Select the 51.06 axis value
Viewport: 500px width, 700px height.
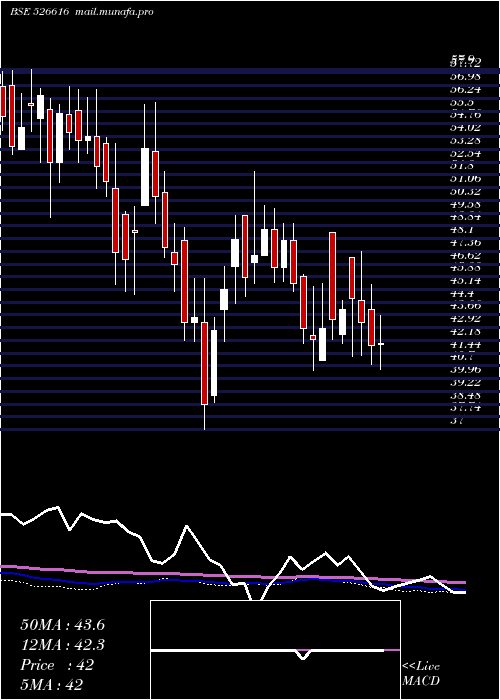click(465, 179)
